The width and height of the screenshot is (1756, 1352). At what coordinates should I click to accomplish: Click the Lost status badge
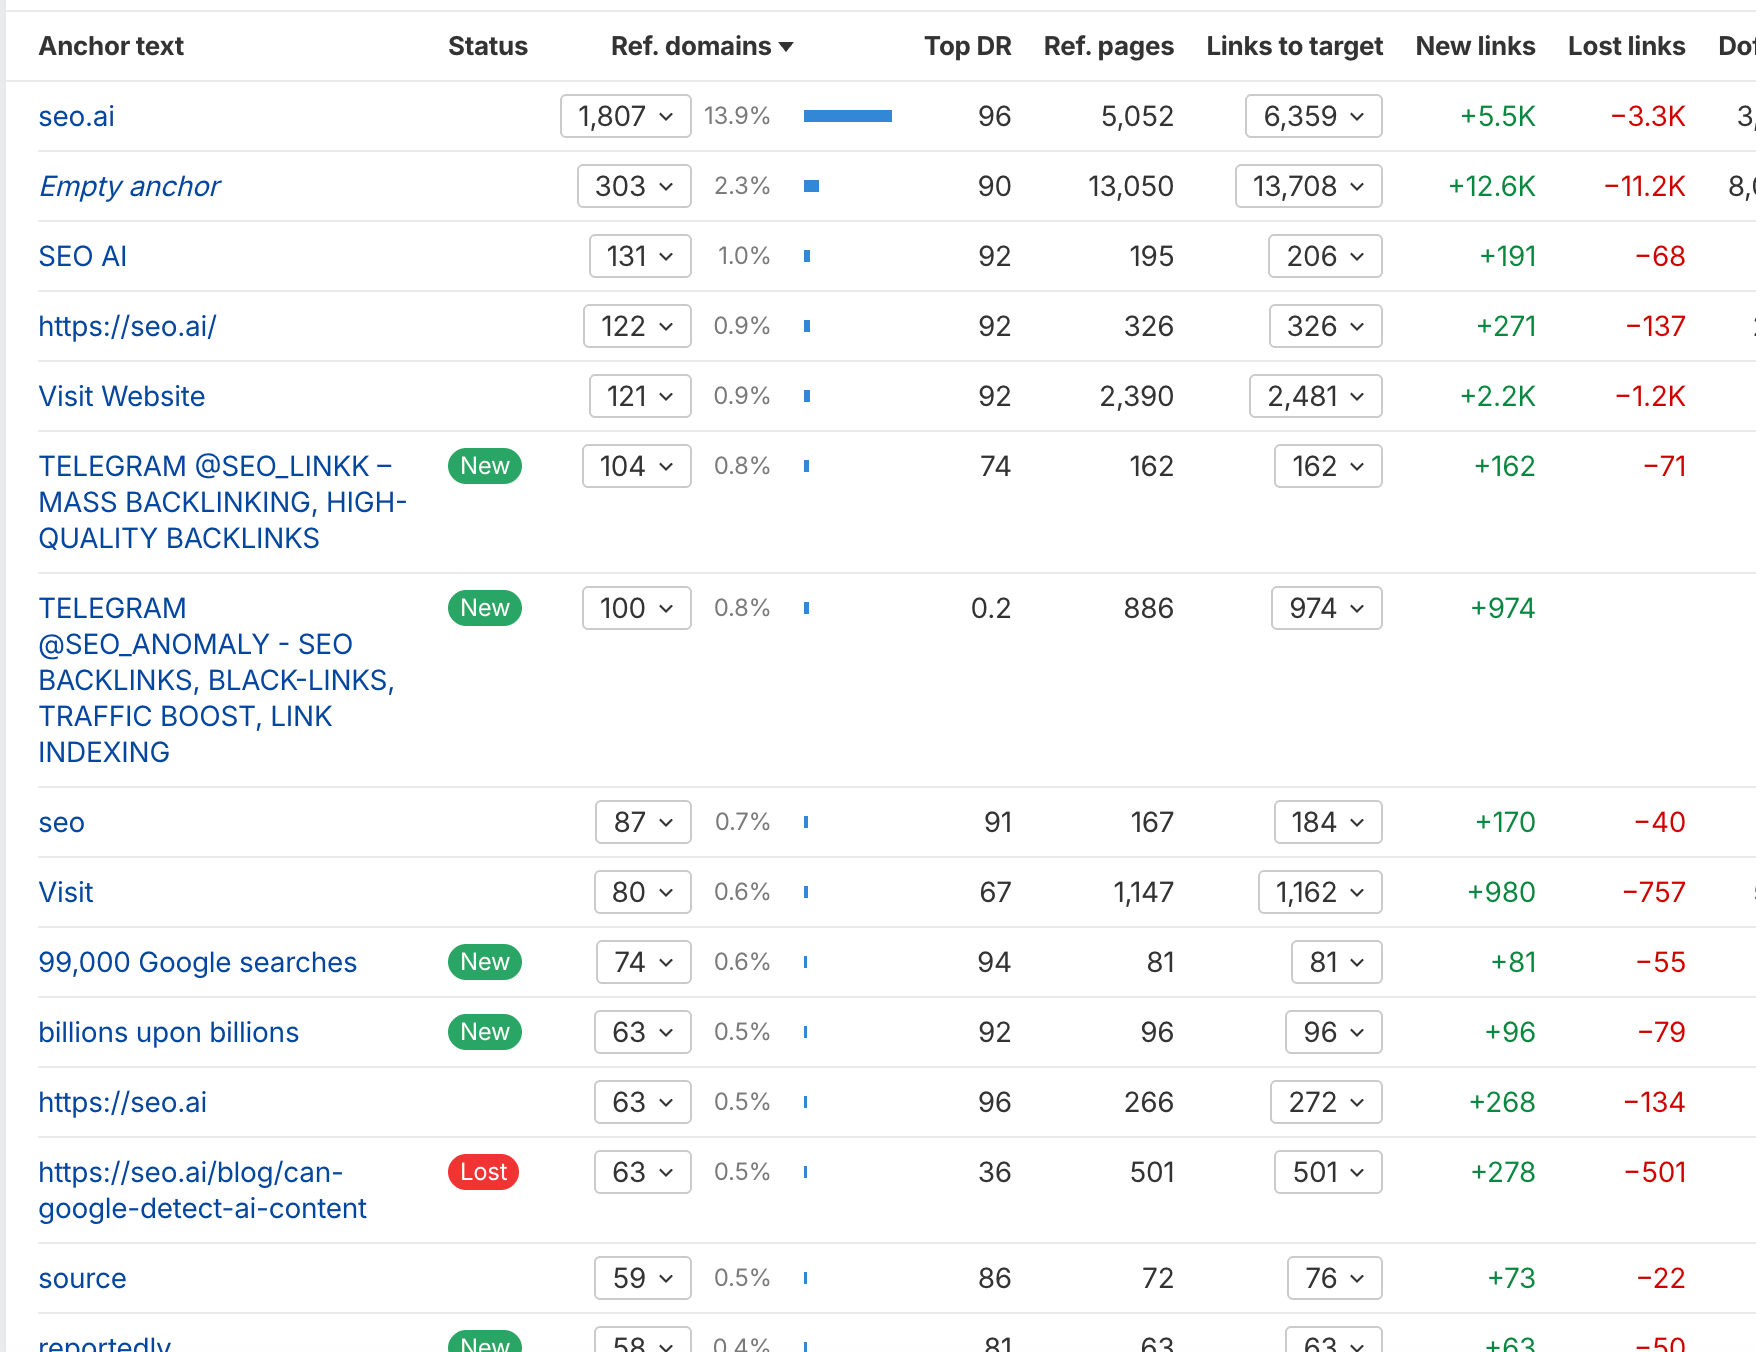click(483, 1172)
